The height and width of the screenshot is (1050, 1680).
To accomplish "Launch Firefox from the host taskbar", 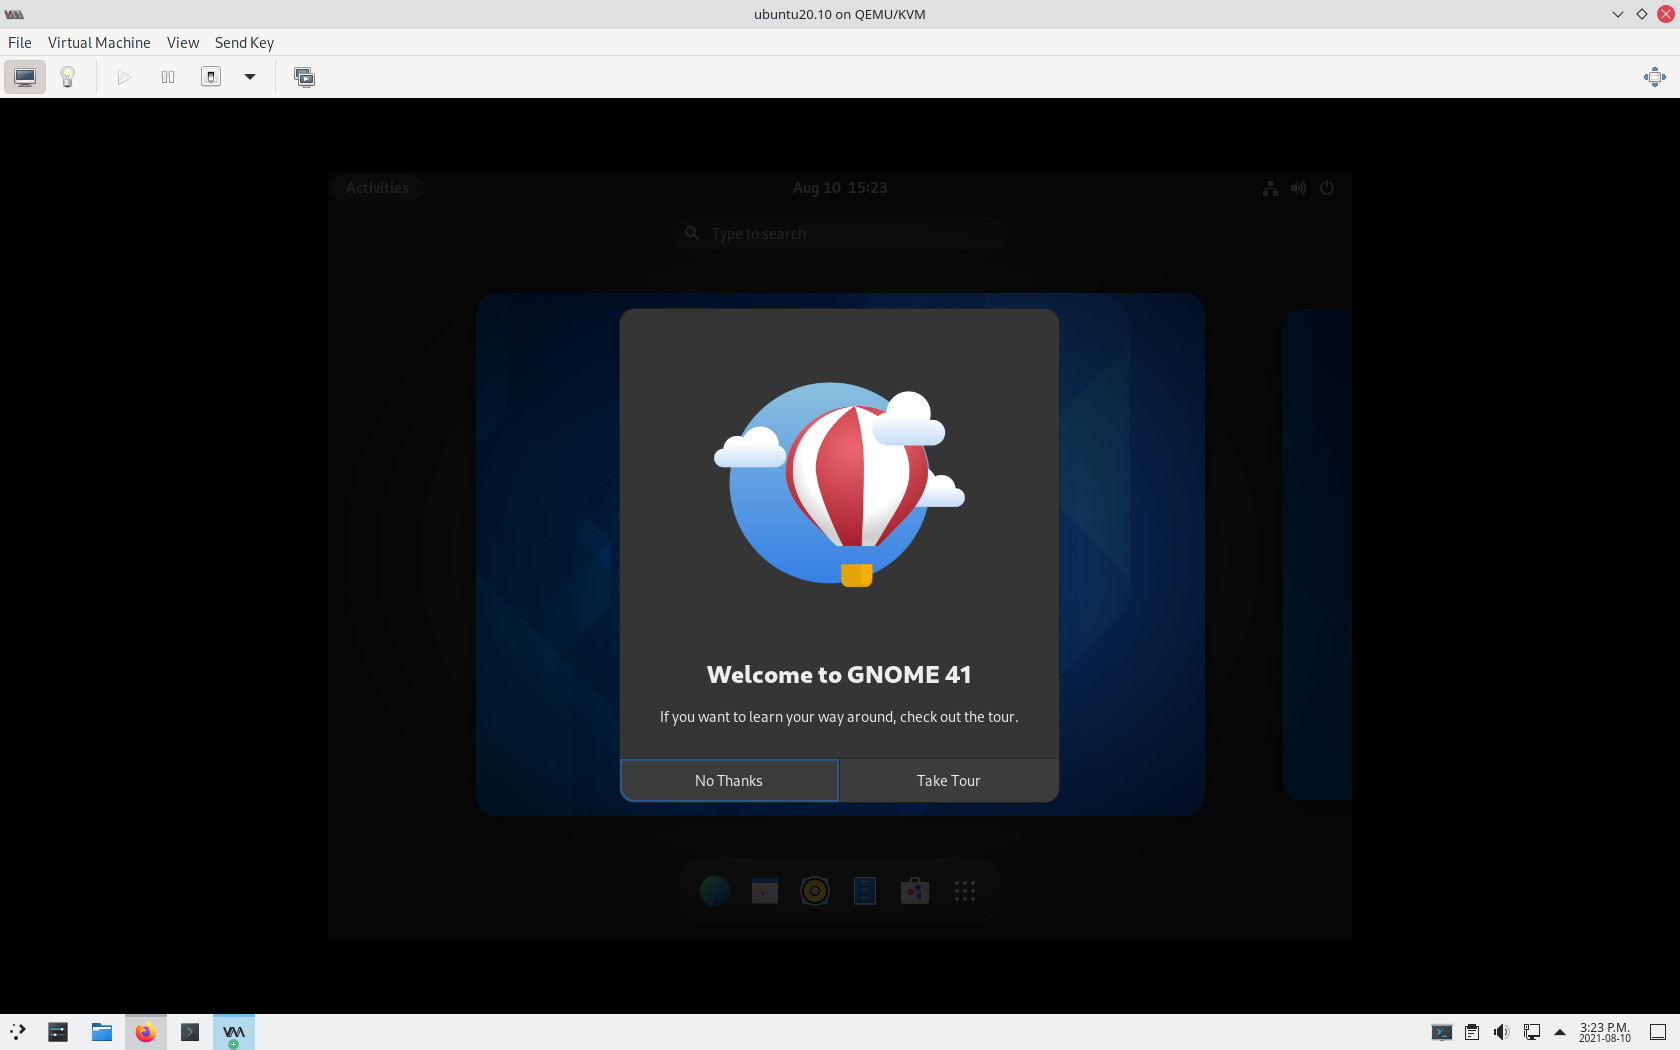I will click(145, 1032).
